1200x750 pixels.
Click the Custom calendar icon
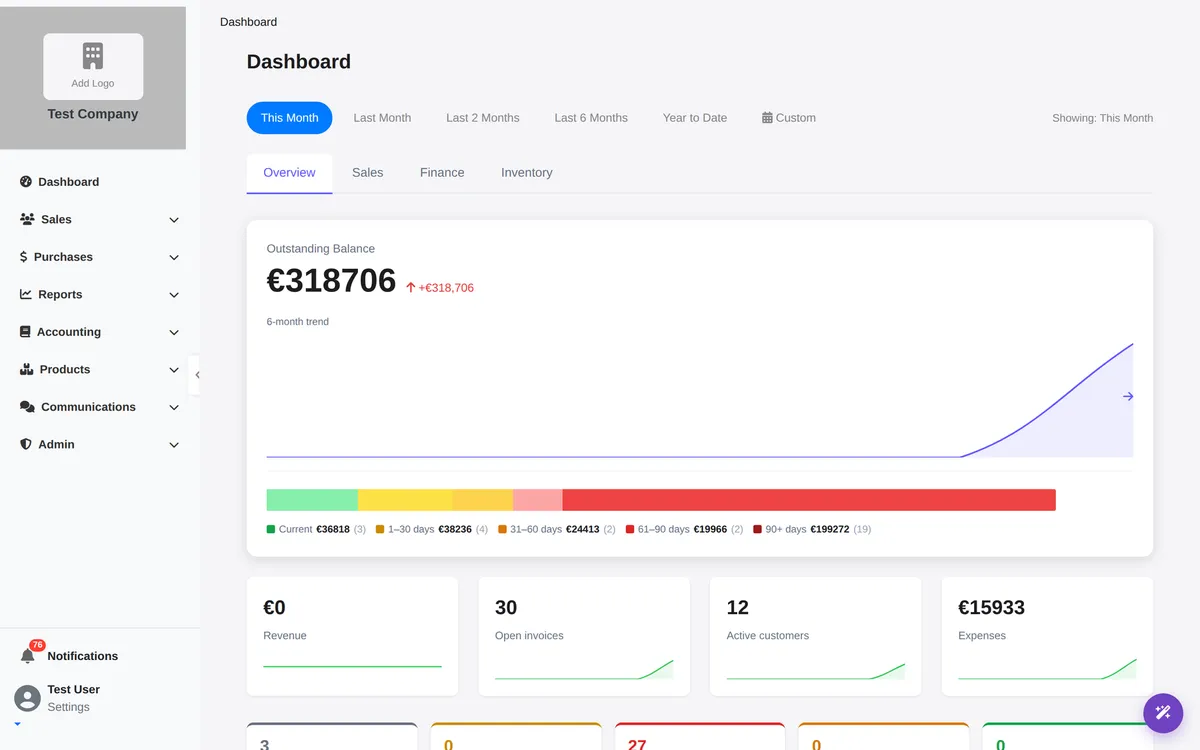(767, 118)
